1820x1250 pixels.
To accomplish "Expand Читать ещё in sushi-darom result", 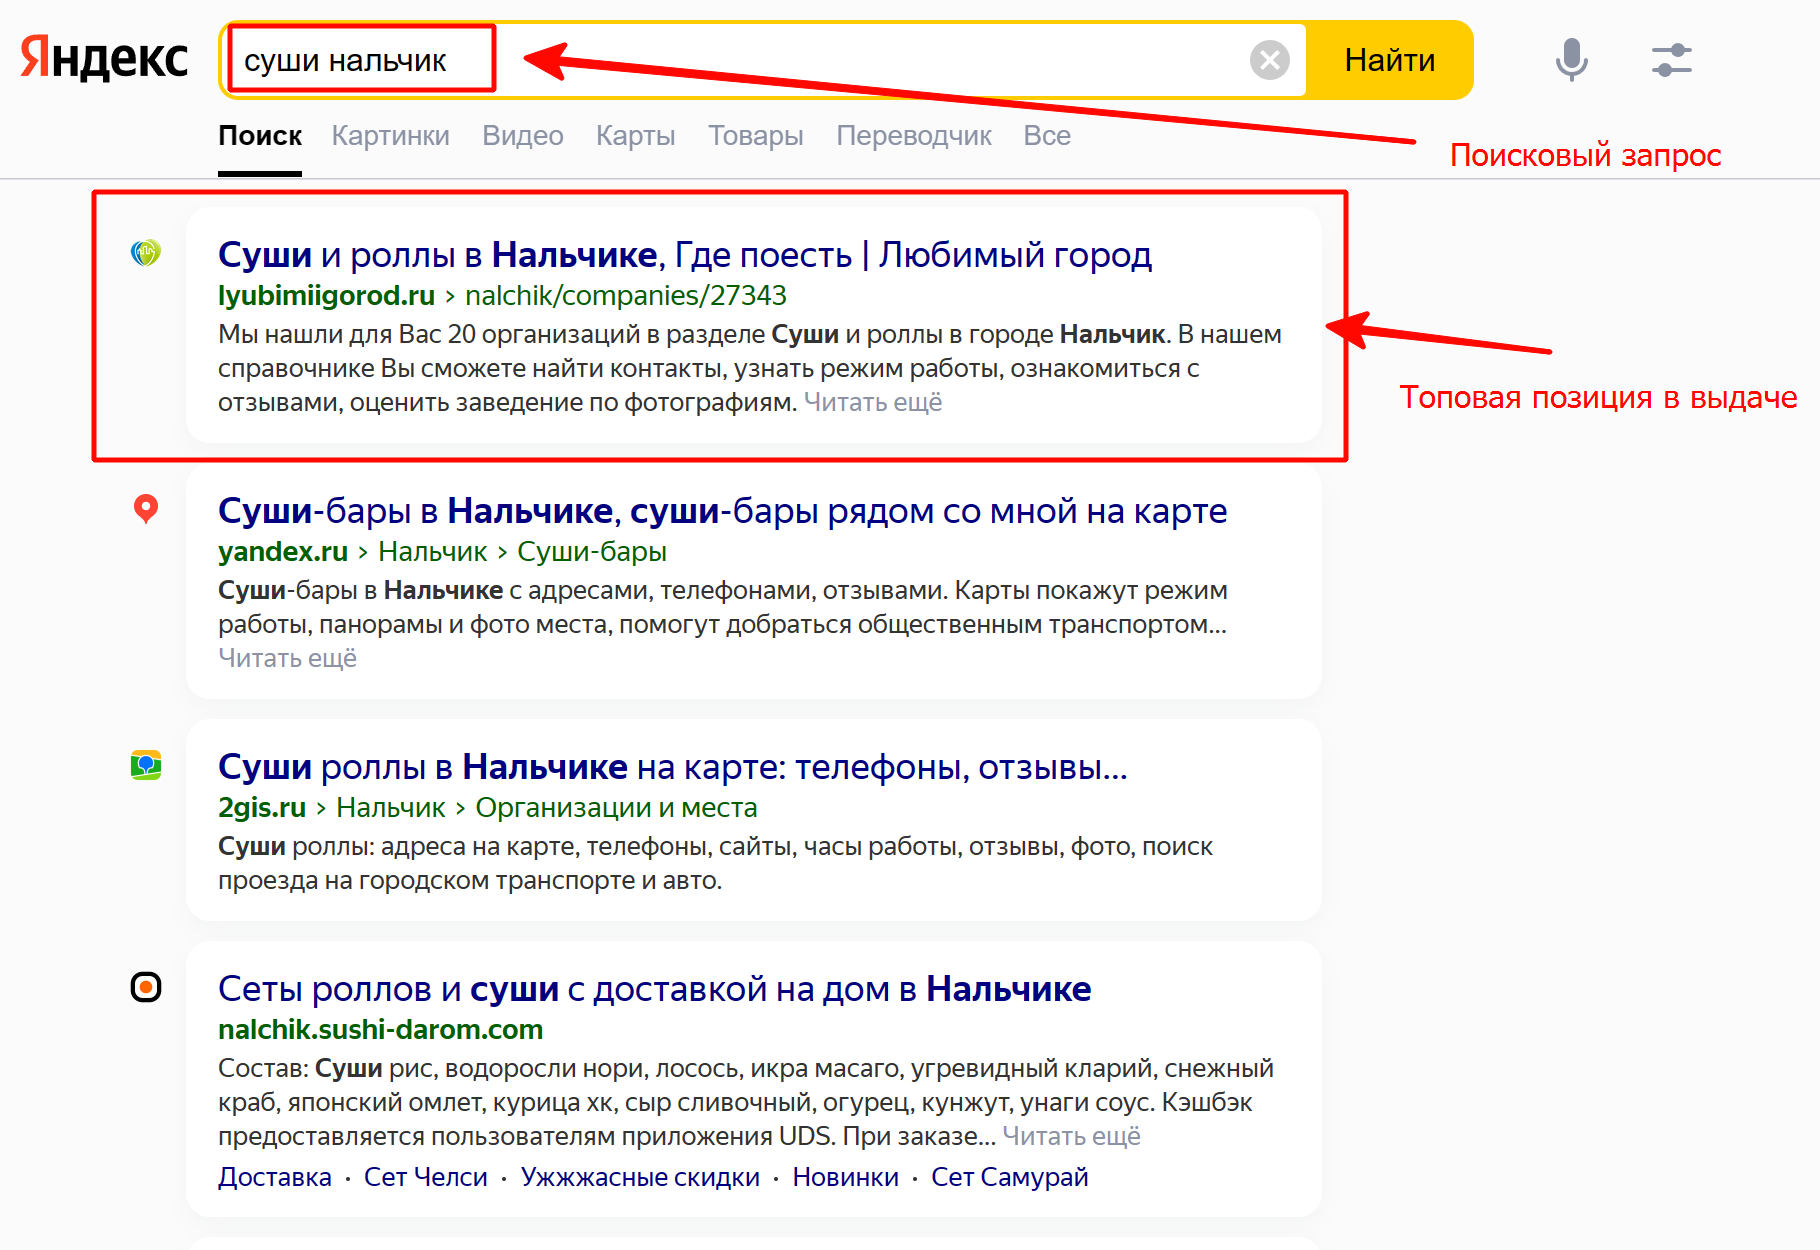I will click(x=1071, y=1136).
